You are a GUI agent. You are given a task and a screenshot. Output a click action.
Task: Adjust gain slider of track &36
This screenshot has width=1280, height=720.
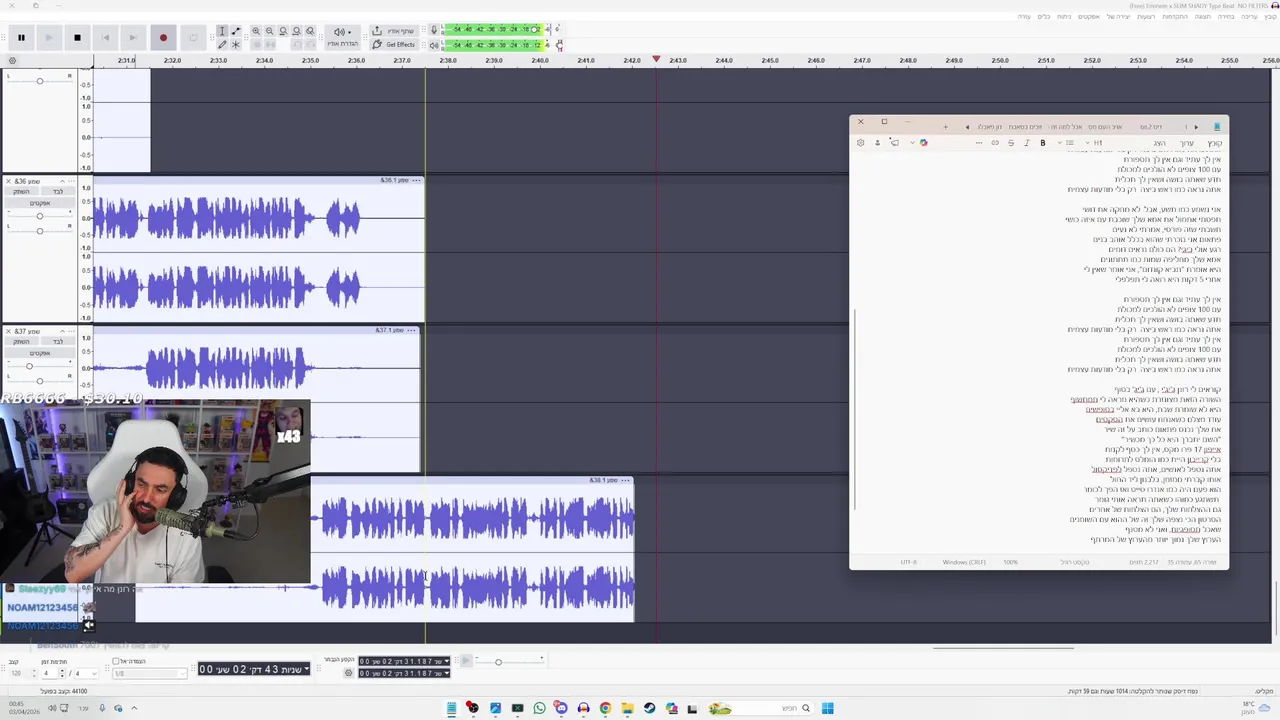click(x=40, y=216)
